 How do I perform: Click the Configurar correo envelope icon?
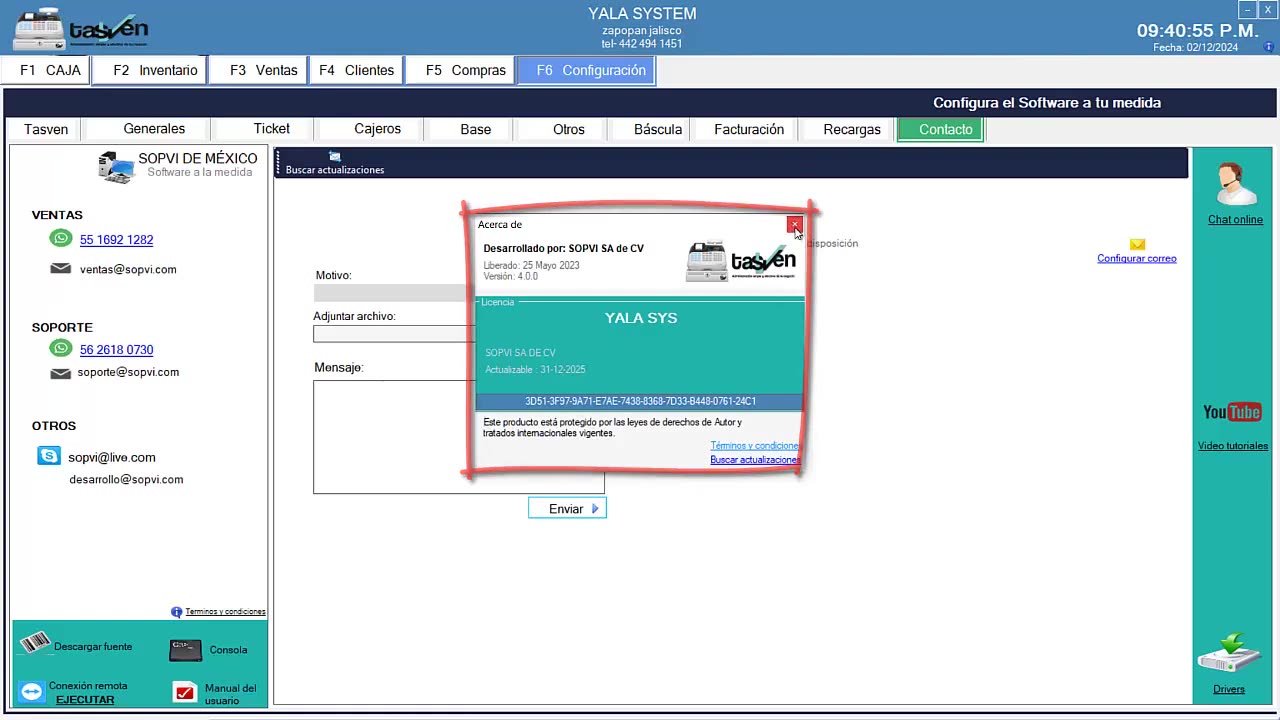click(x=1137, y=244)
